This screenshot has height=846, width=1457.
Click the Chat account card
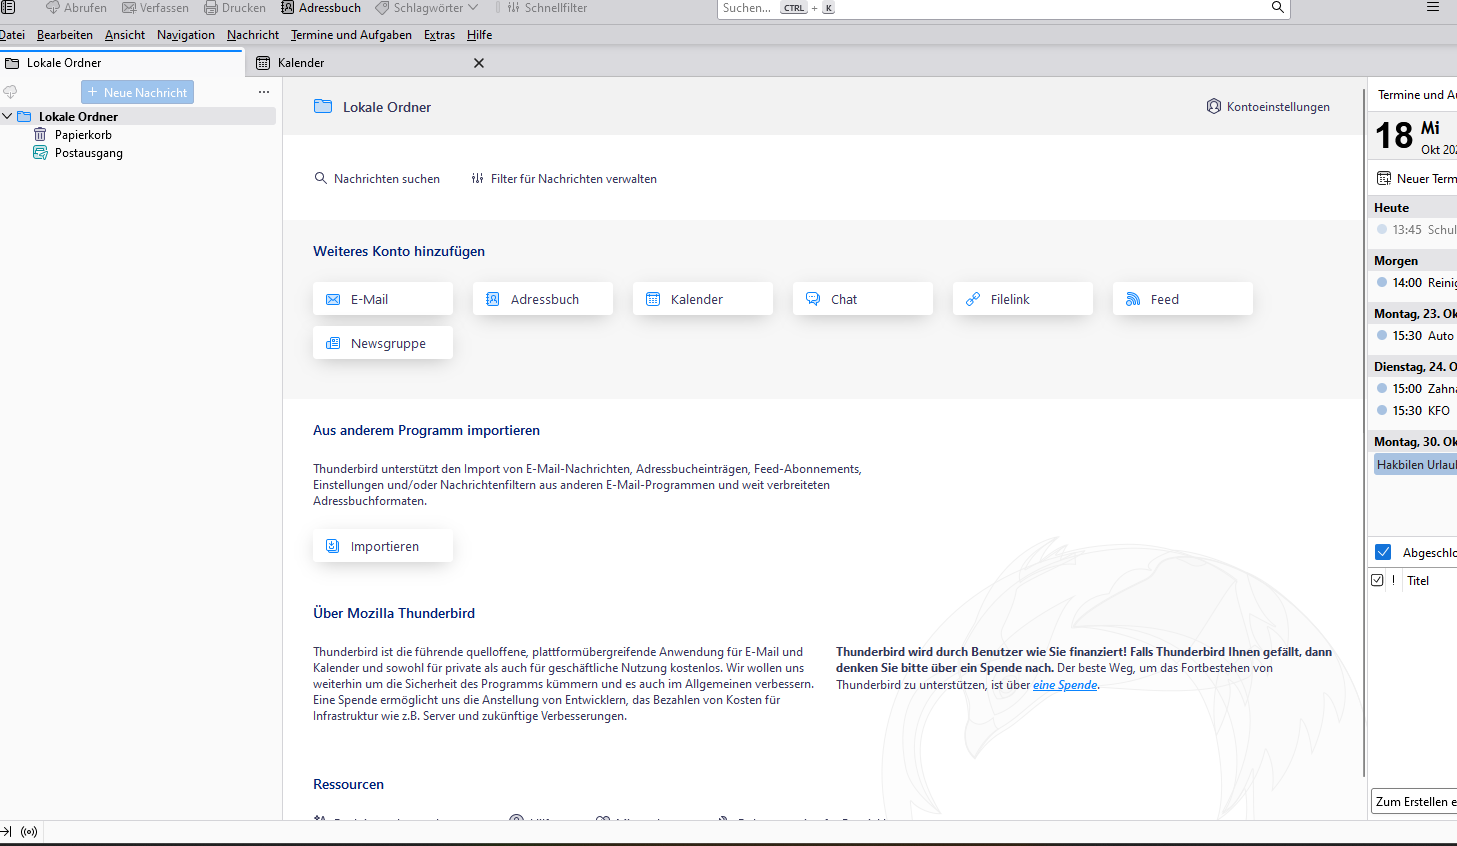point(863,299)
